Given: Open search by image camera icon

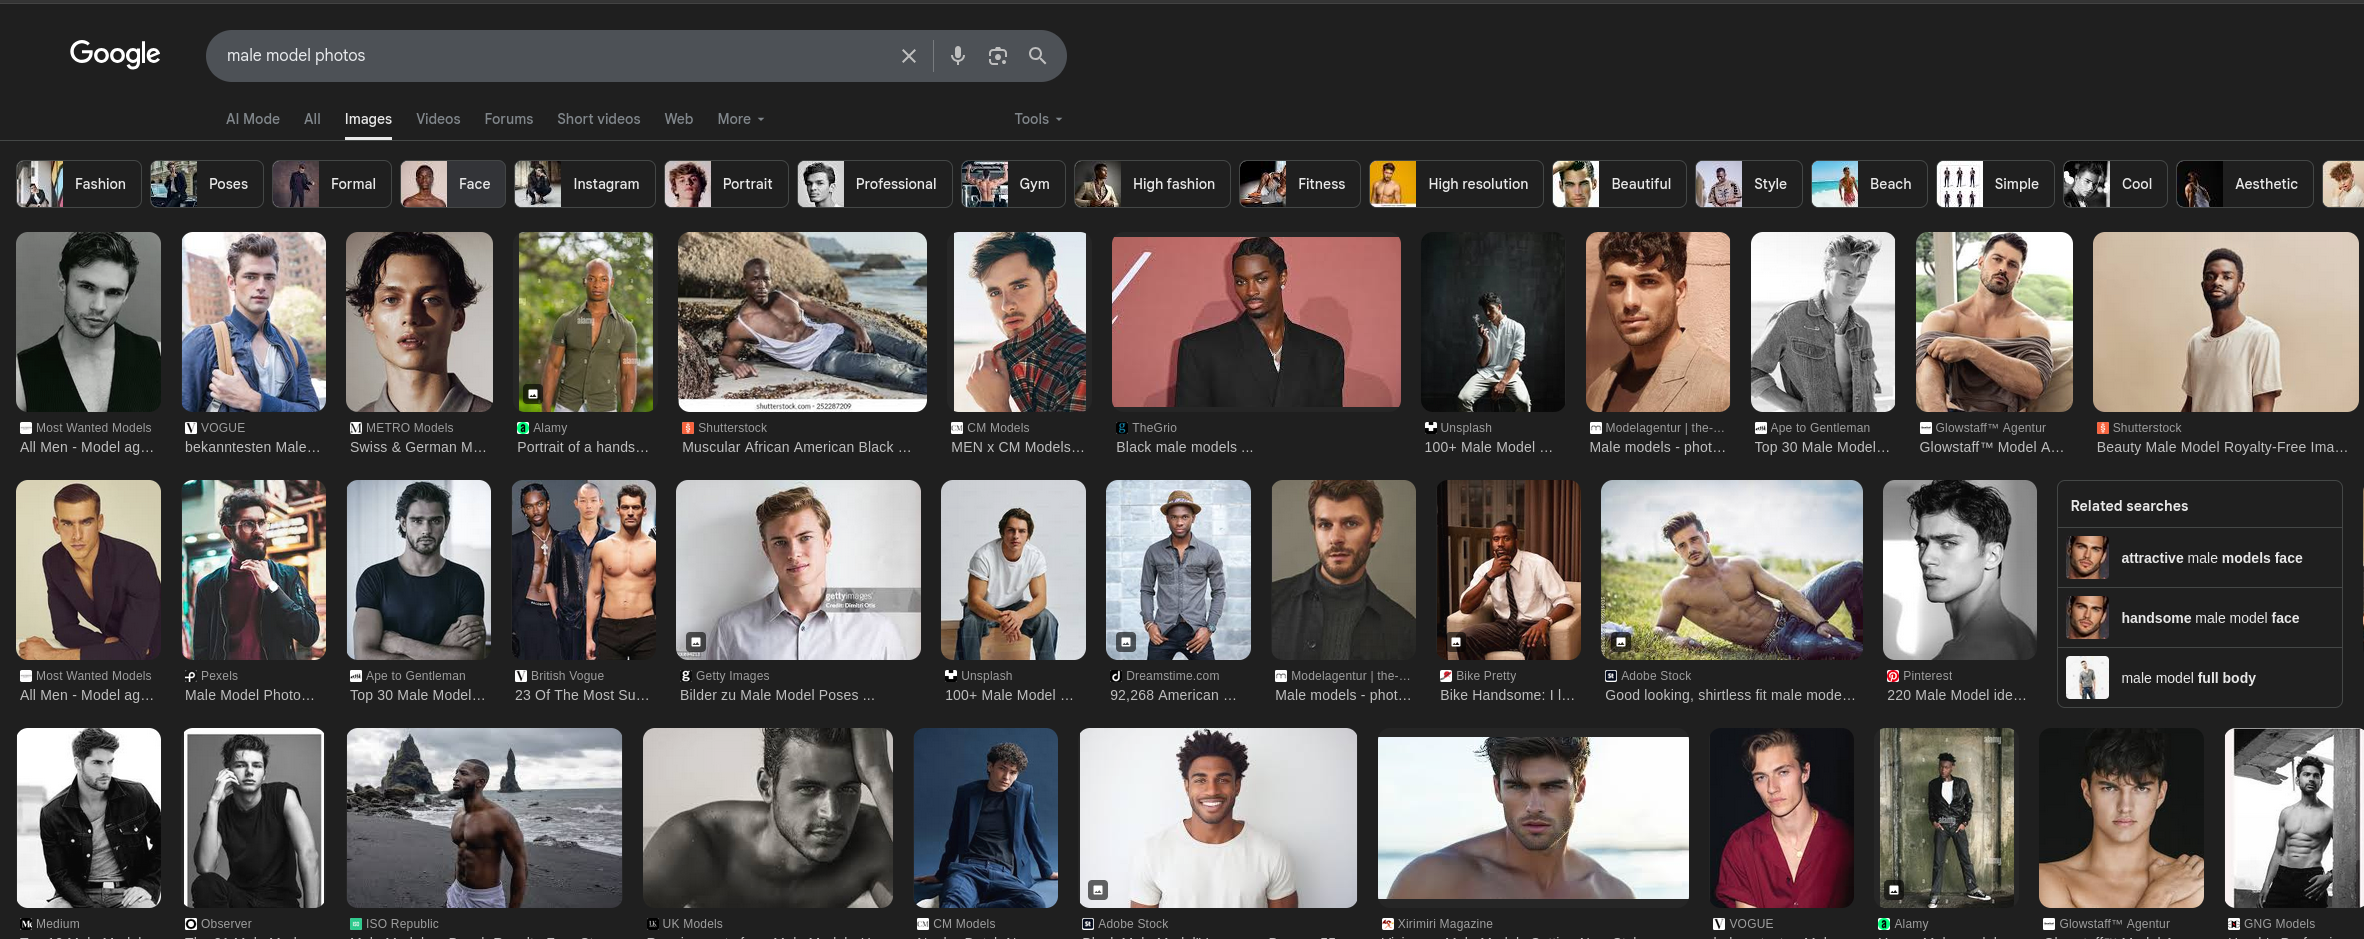Looking at the screenshot, I should 997,56.
